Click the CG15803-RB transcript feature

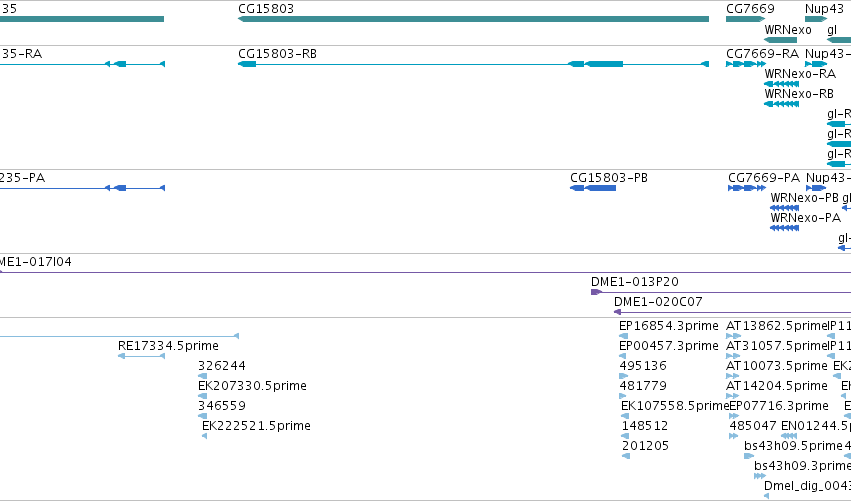[473, 64]
